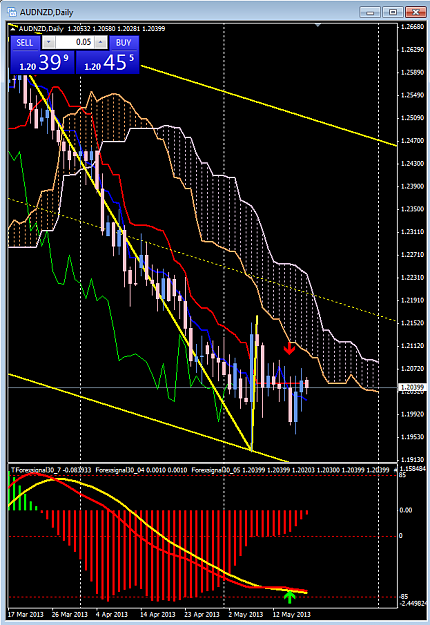
Task: Click the 12 May 2013 date label
Action: [x=291, y=614]
